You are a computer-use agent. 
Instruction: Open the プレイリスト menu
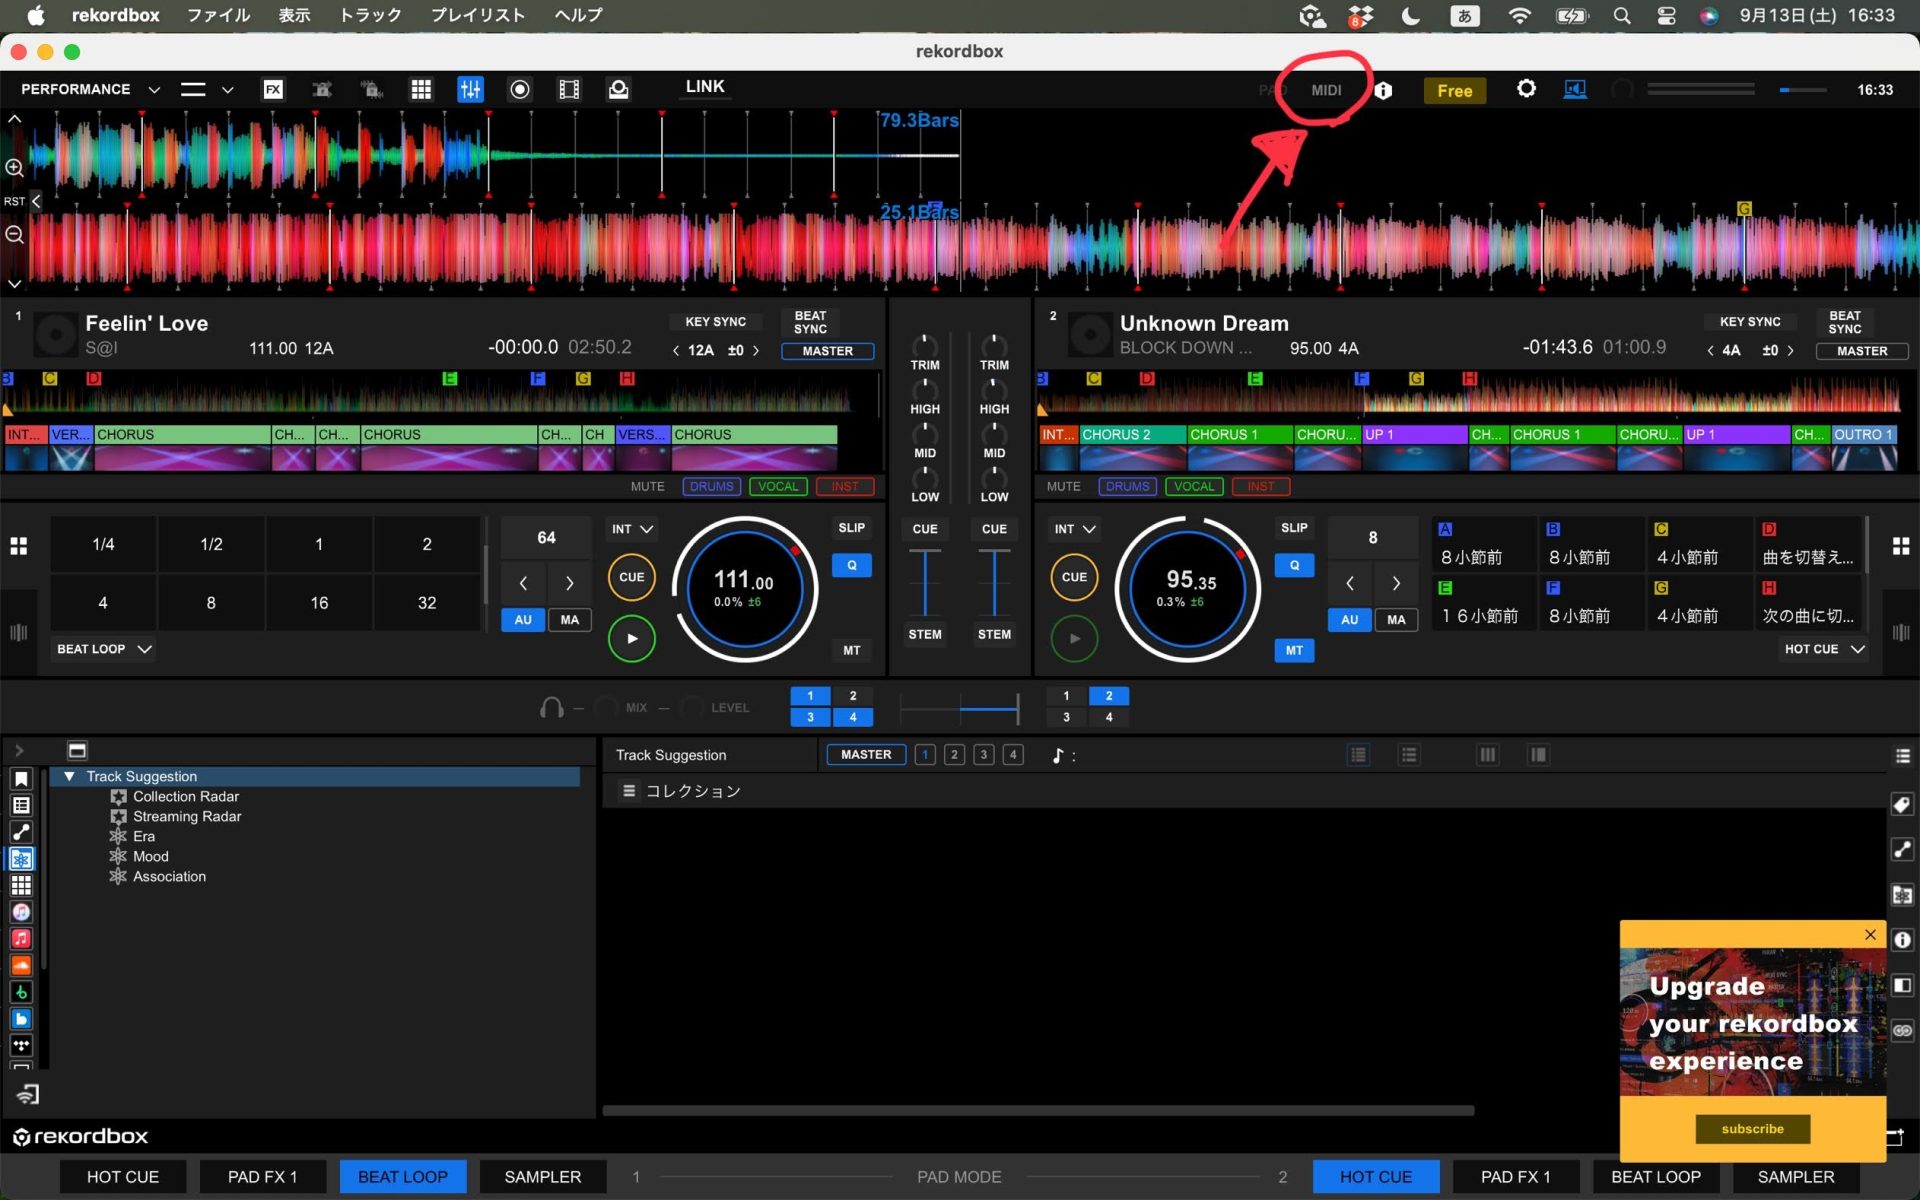(x=478, y=15)
